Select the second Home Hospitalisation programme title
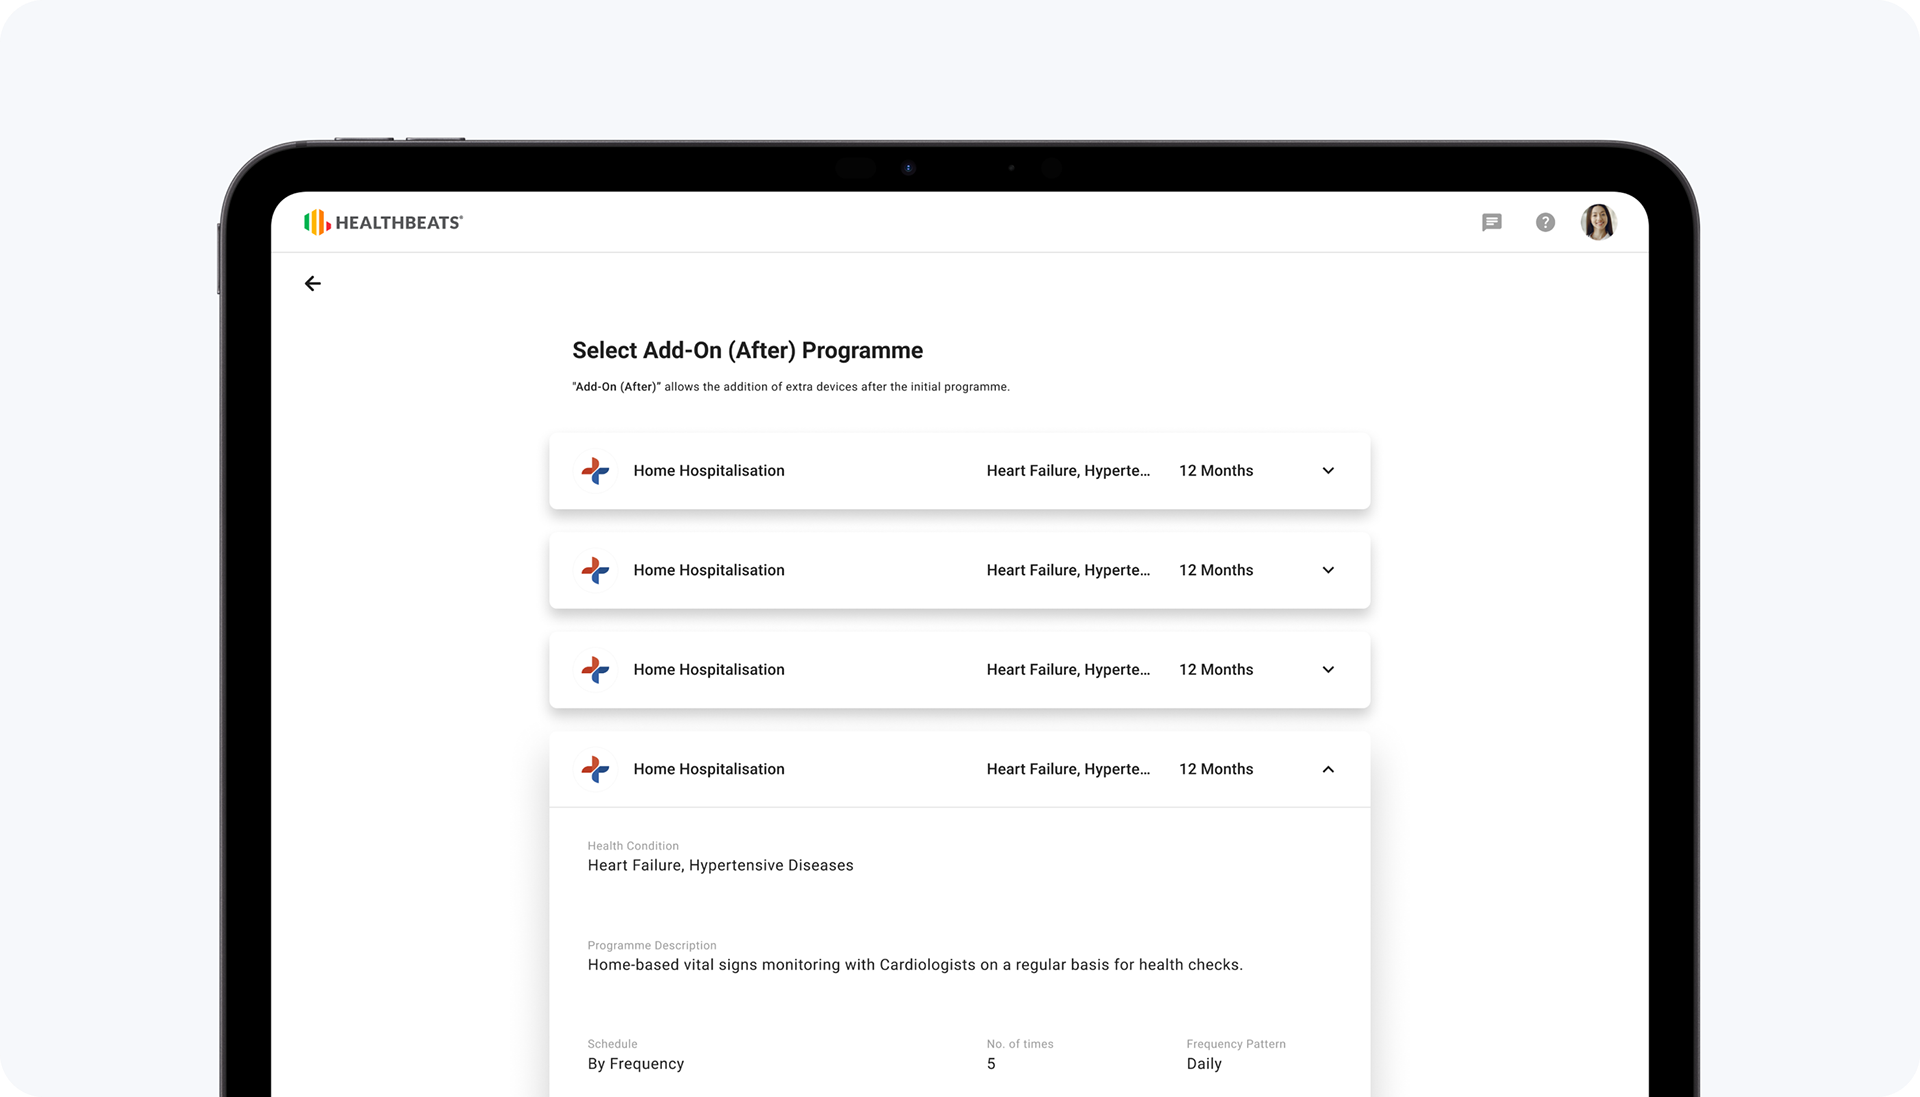The height and width of the screenshot is (1097, 1920). coord(708,570)
